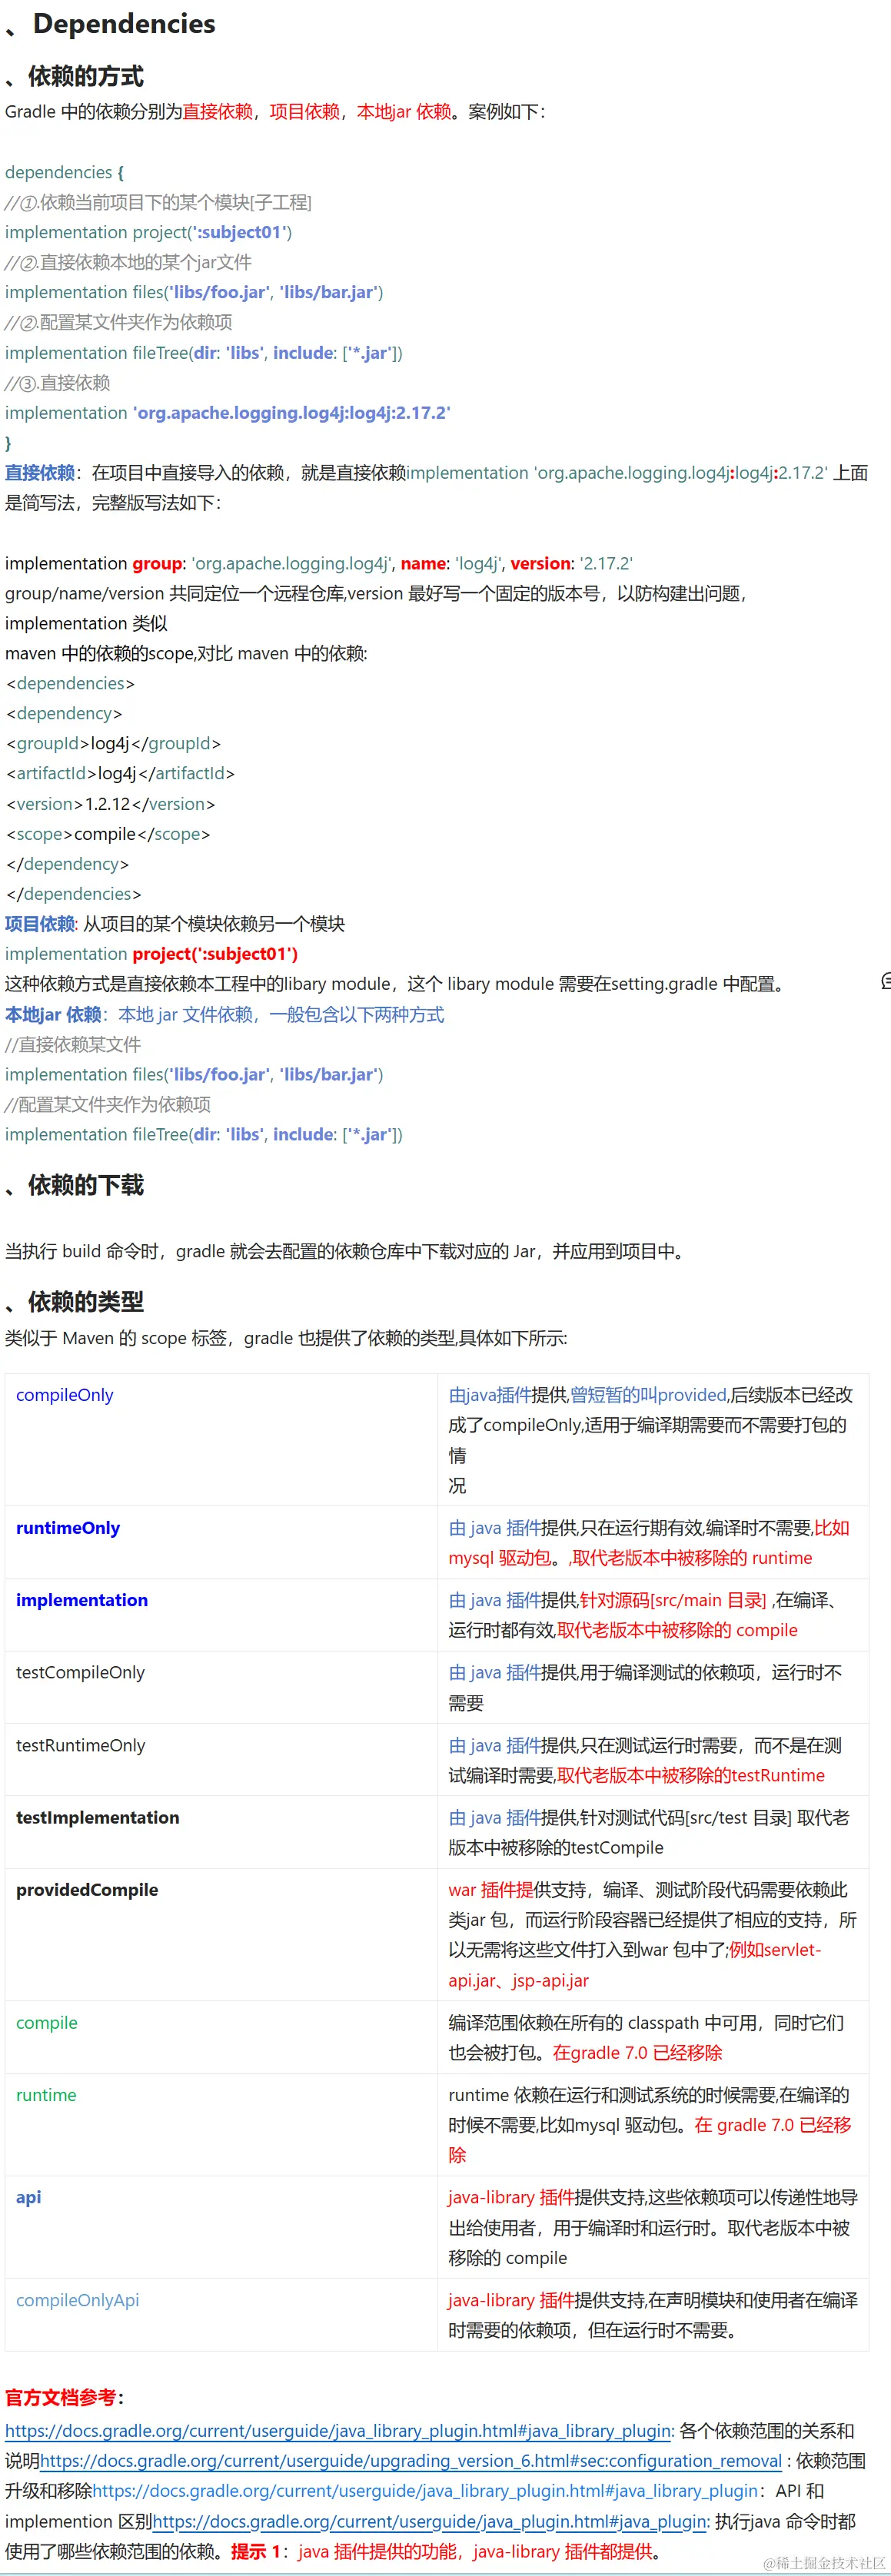Click the </dependencies> closing tag line
The height and width of the screenshot is (2576, 891).
(x=74, y=894)
